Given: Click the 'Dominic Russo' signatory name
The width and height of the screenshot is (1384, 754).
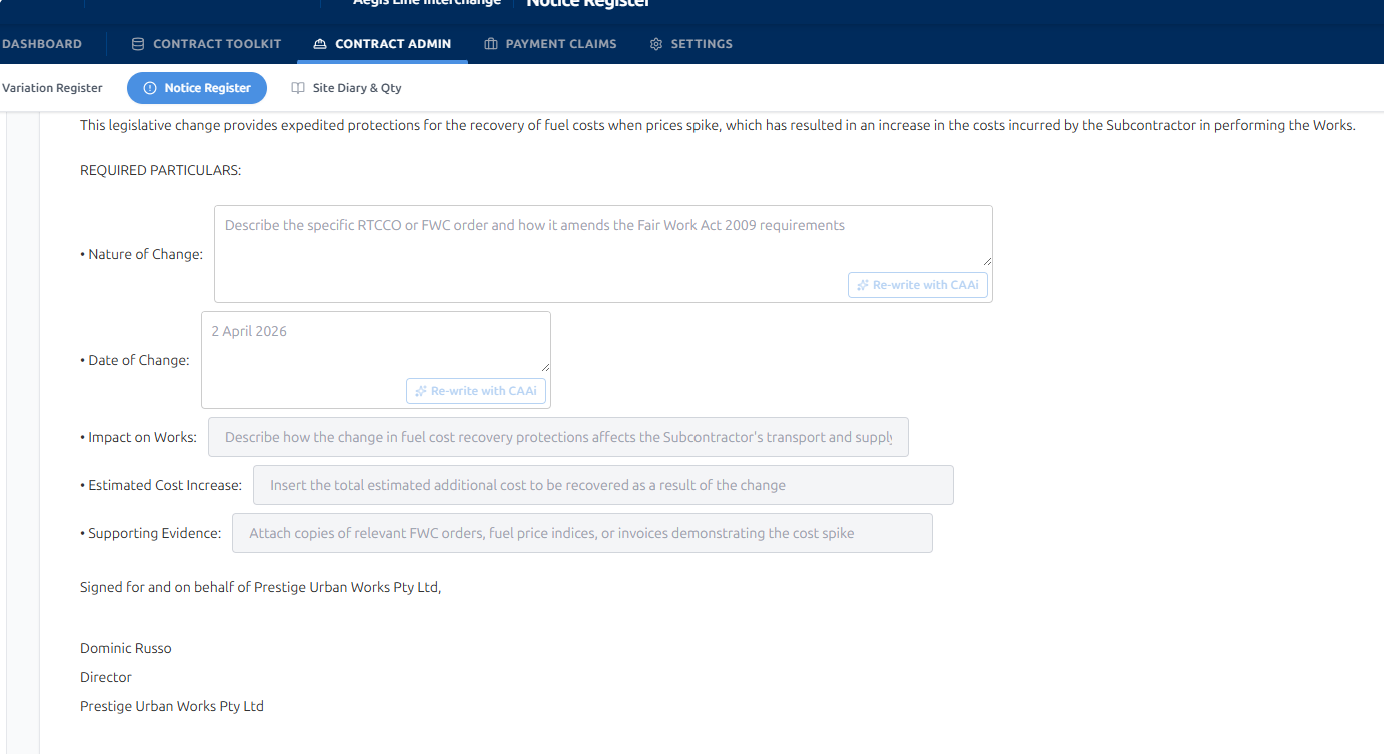Looking at the screenshot, I should pyautogui.click(x=126, y=648).
